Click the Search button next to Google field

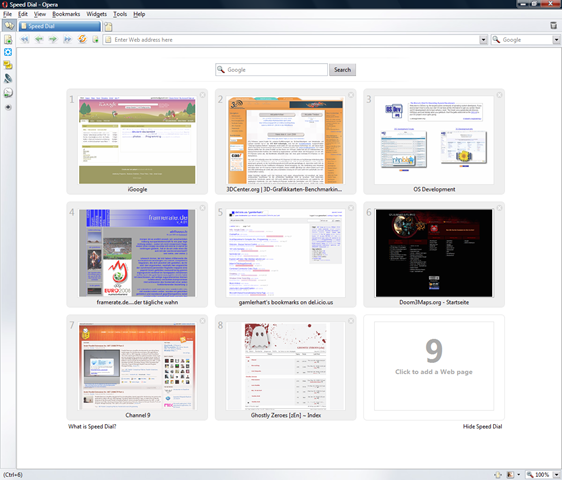(x=342, y=70)
